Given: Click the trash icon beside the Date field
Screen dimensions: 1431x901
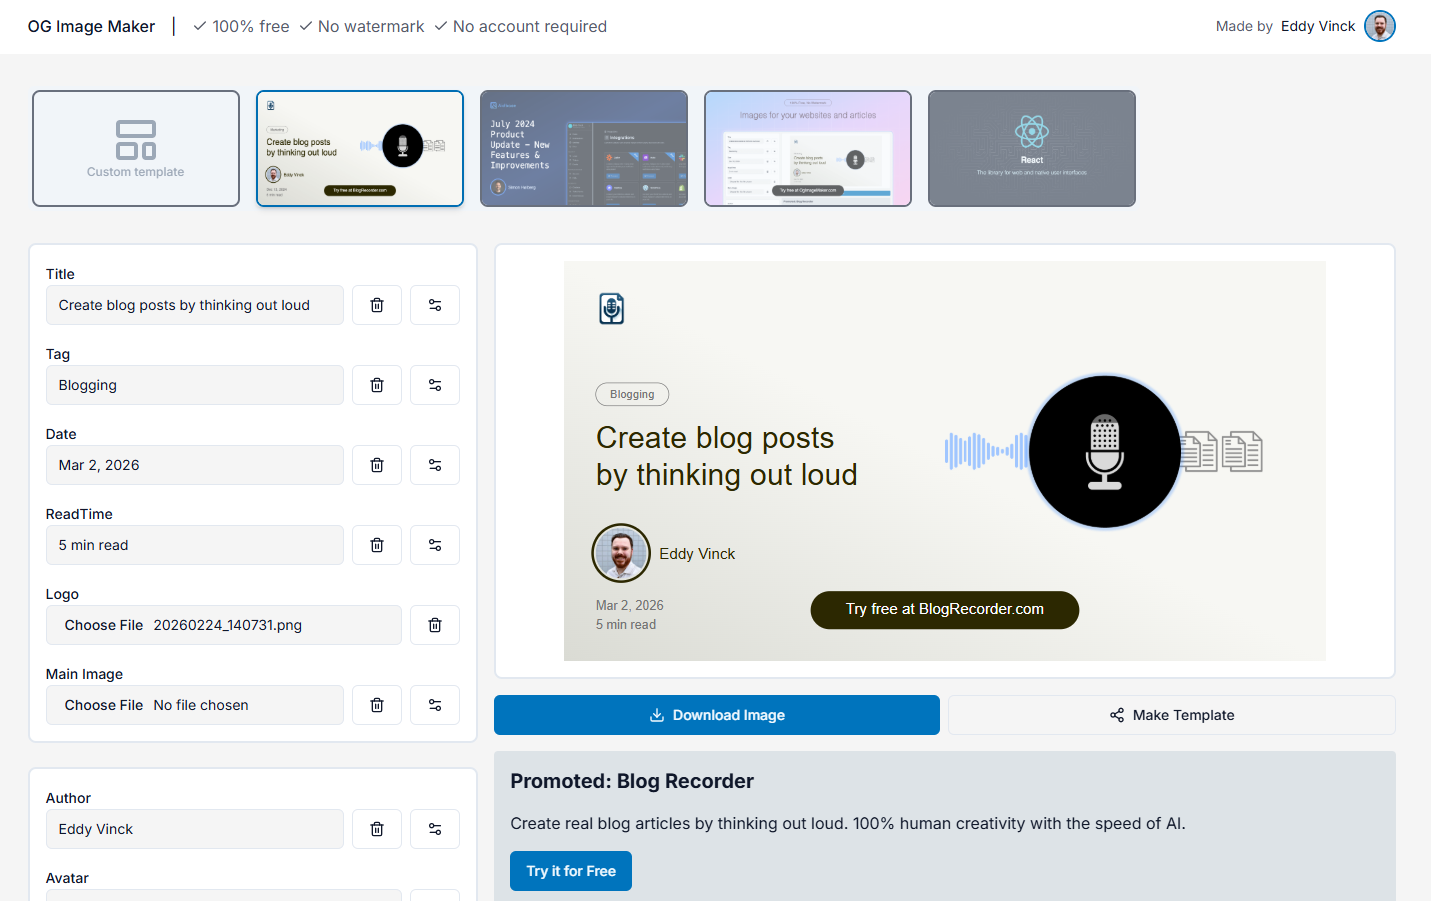Looking at the screenshot, I should (x=377, y=465).
